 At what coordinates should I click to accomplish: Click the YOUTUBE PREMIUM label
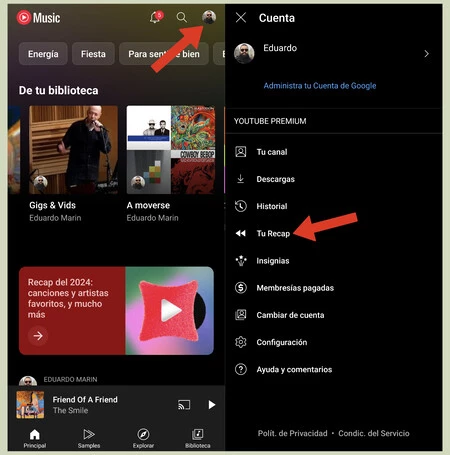270,121
